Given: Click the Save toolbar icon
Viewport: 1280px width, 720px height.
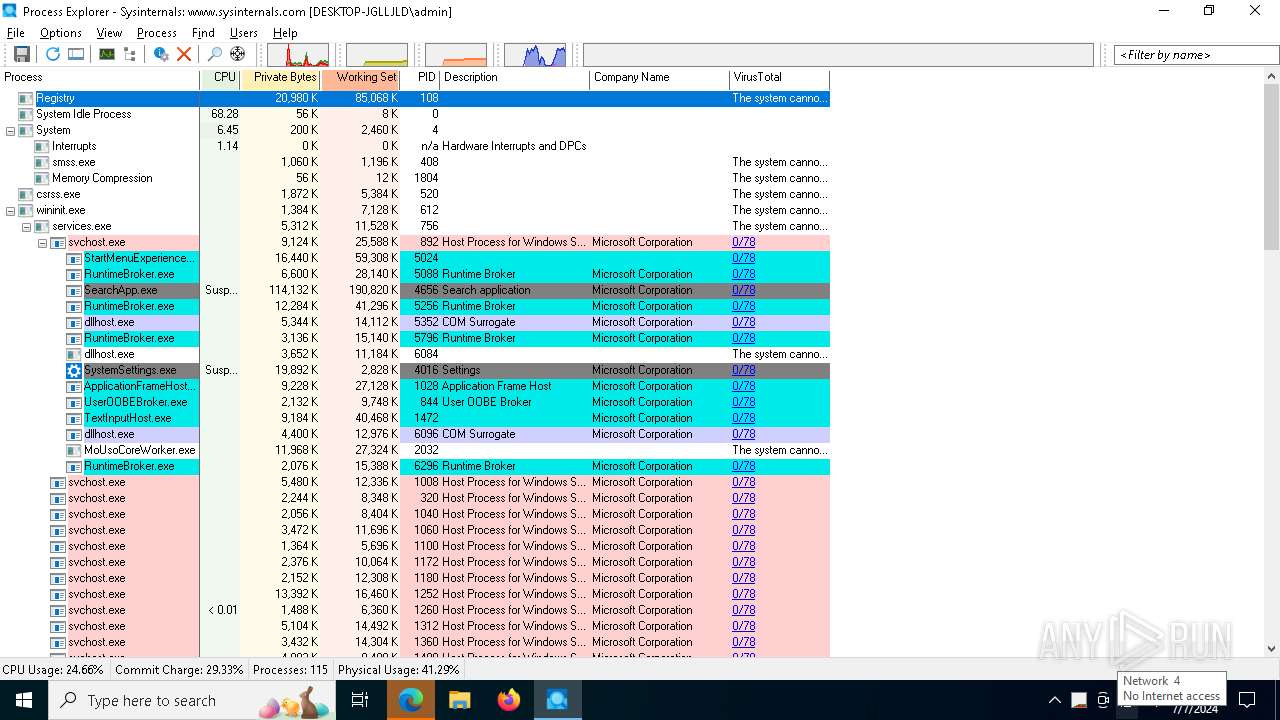Looking at the screenshot, I should pos(21,54).
